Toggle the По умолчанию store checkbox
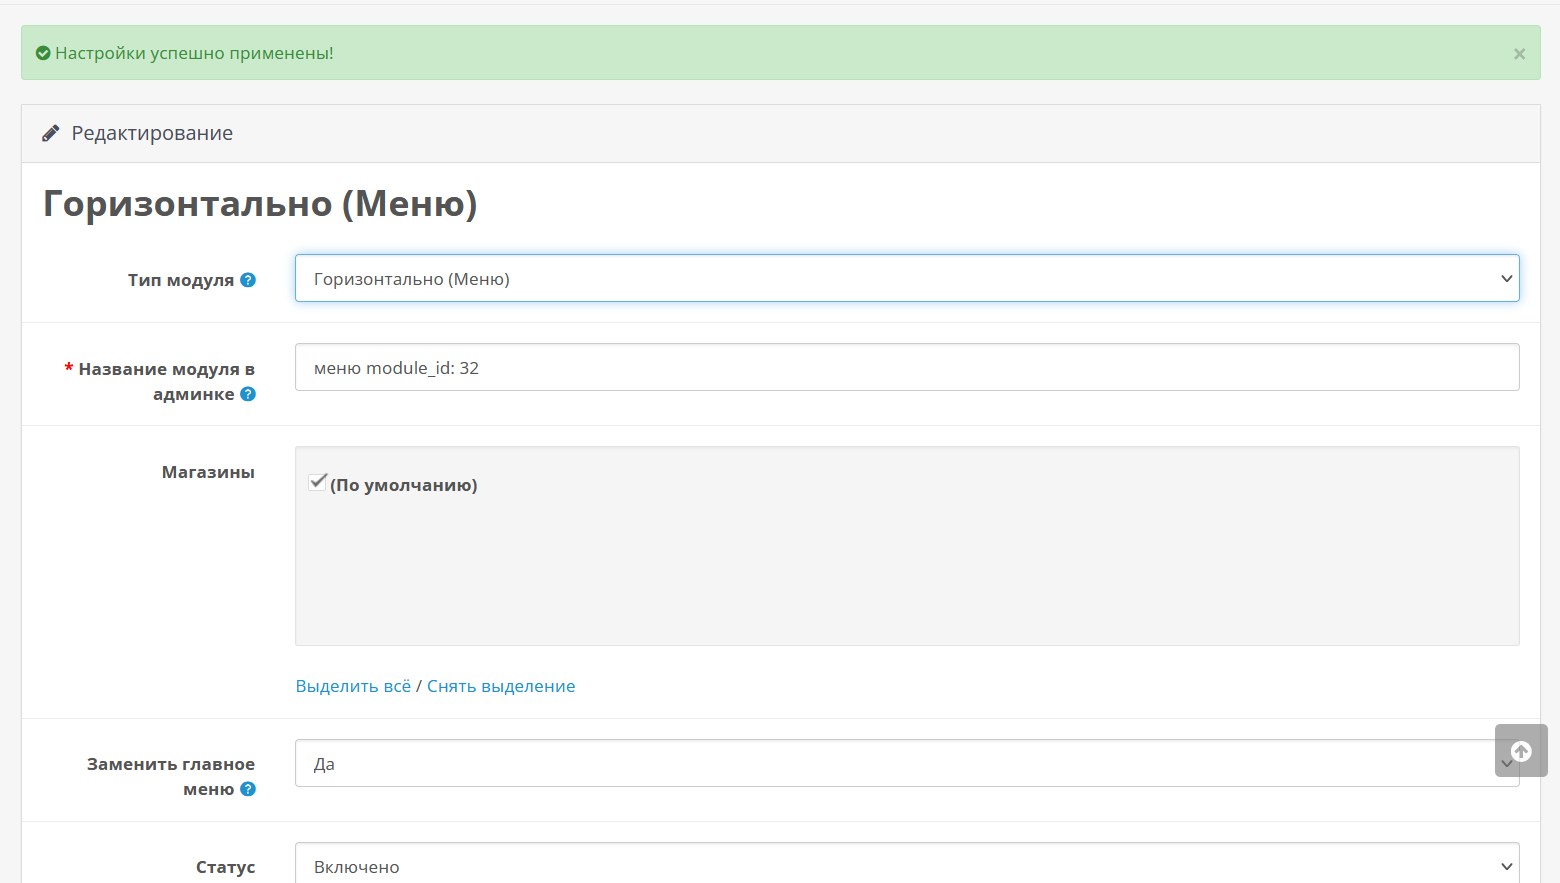Screen dimensions: 1560x883 (318, 483)
